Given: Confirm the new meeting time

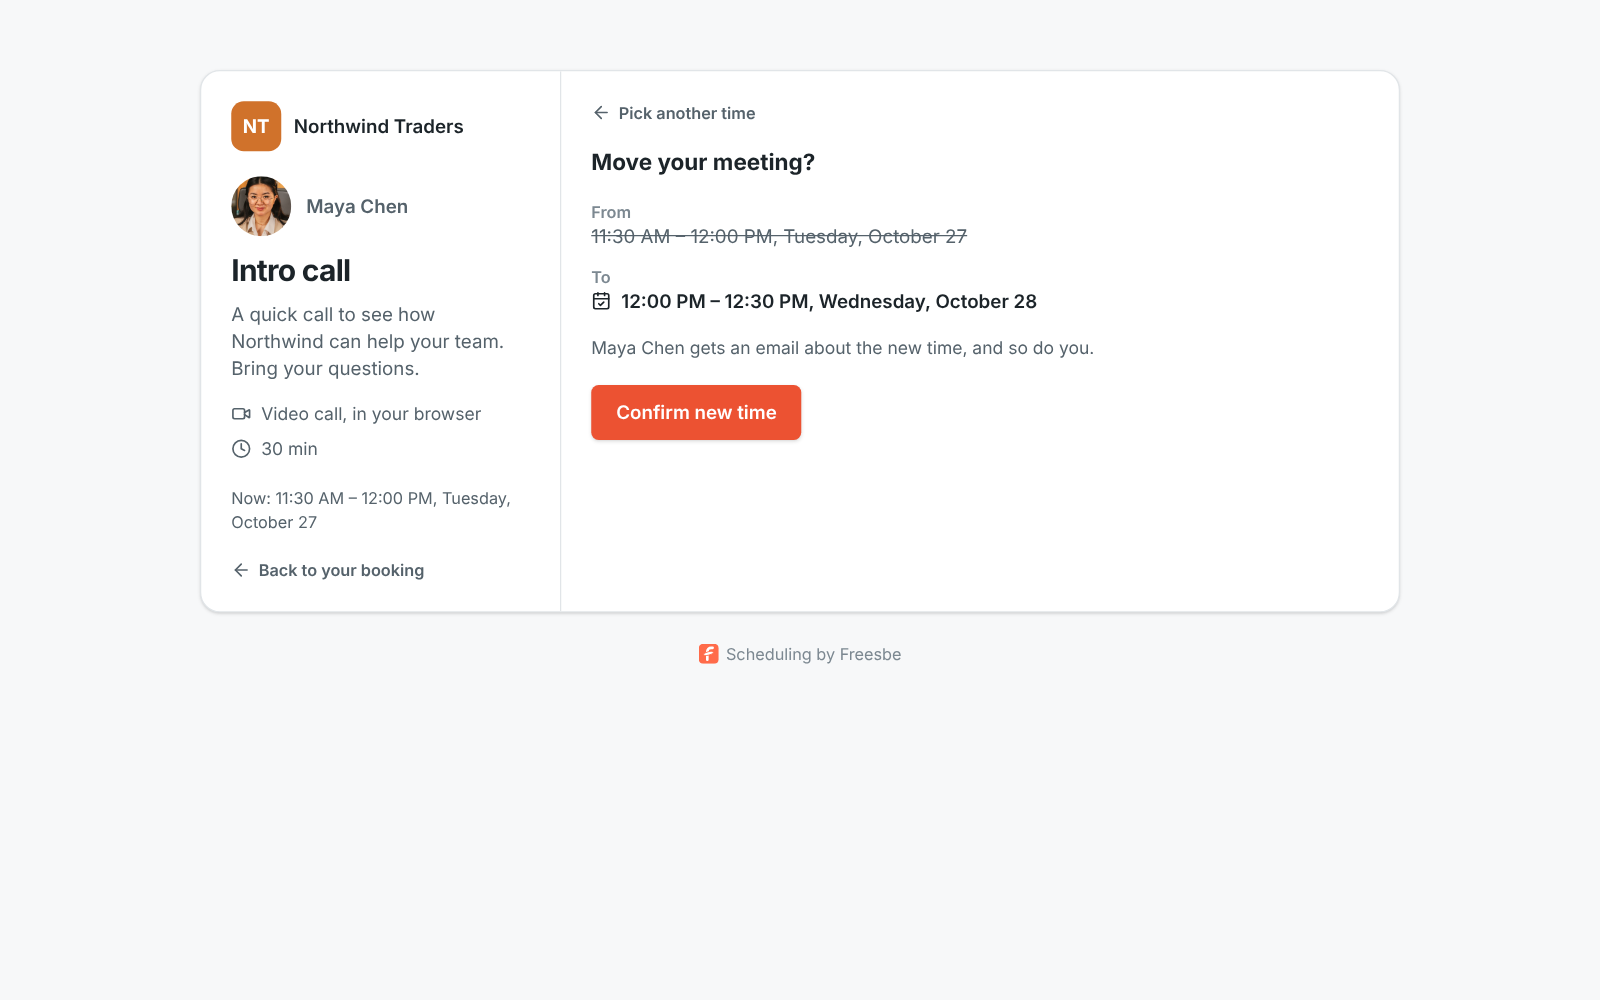Looking at the screenshot, I should point(696,412).
